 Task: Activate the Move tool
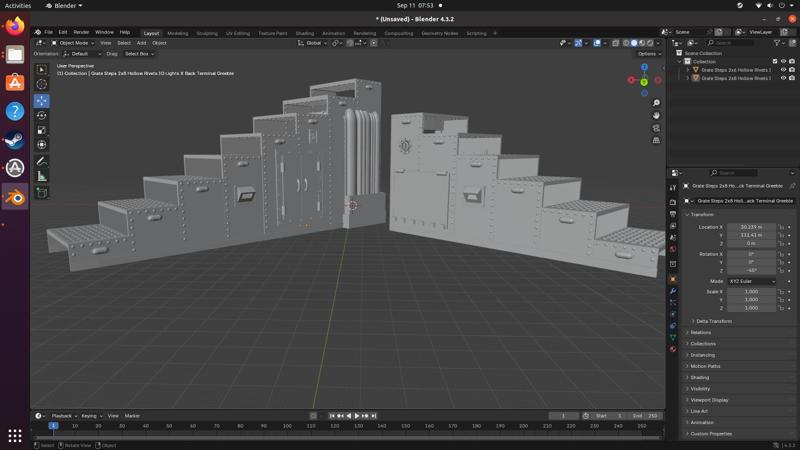pyautogui.click(x=42, y=101)
